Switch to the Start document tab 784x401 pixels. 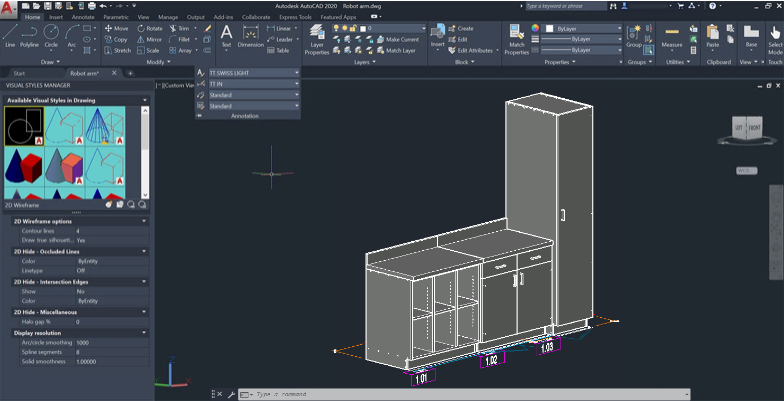20,73
